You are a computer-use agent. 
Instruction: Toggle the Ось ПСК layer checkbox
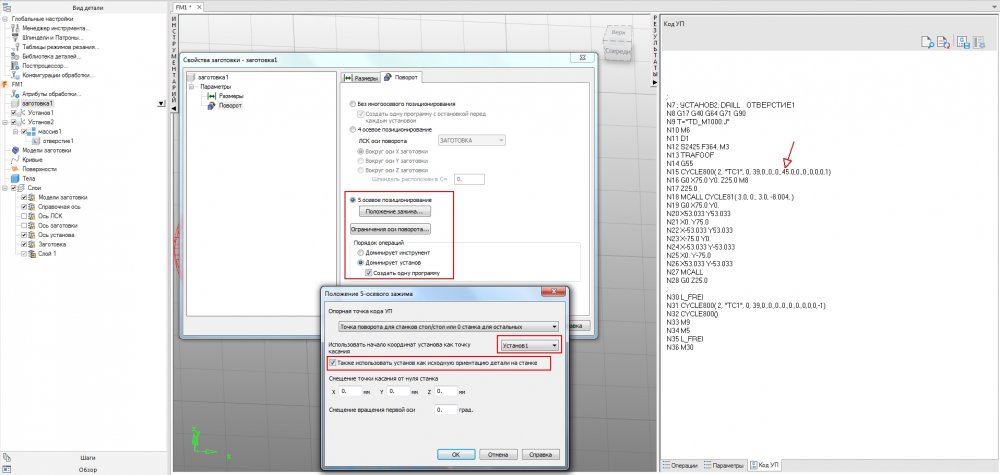tap(24, 217)
